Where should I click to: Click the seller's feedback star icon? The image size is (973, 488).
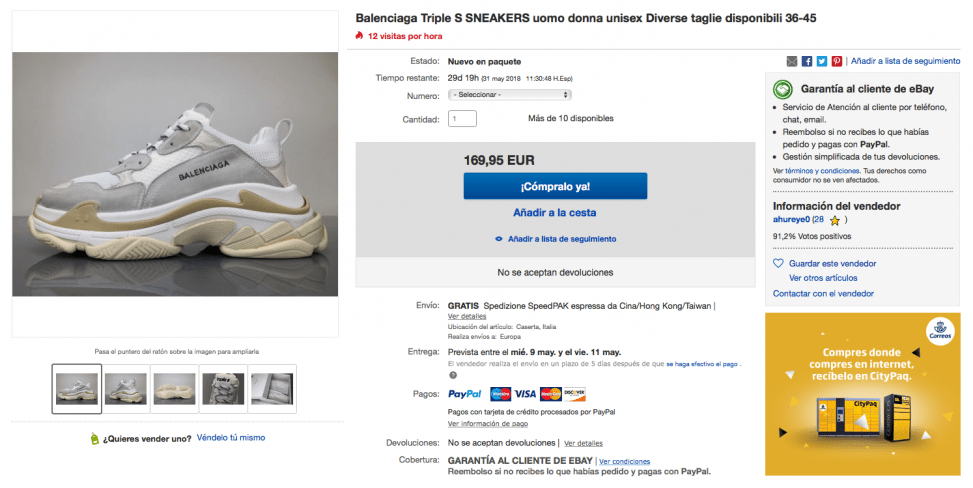(x=835, y=220)
